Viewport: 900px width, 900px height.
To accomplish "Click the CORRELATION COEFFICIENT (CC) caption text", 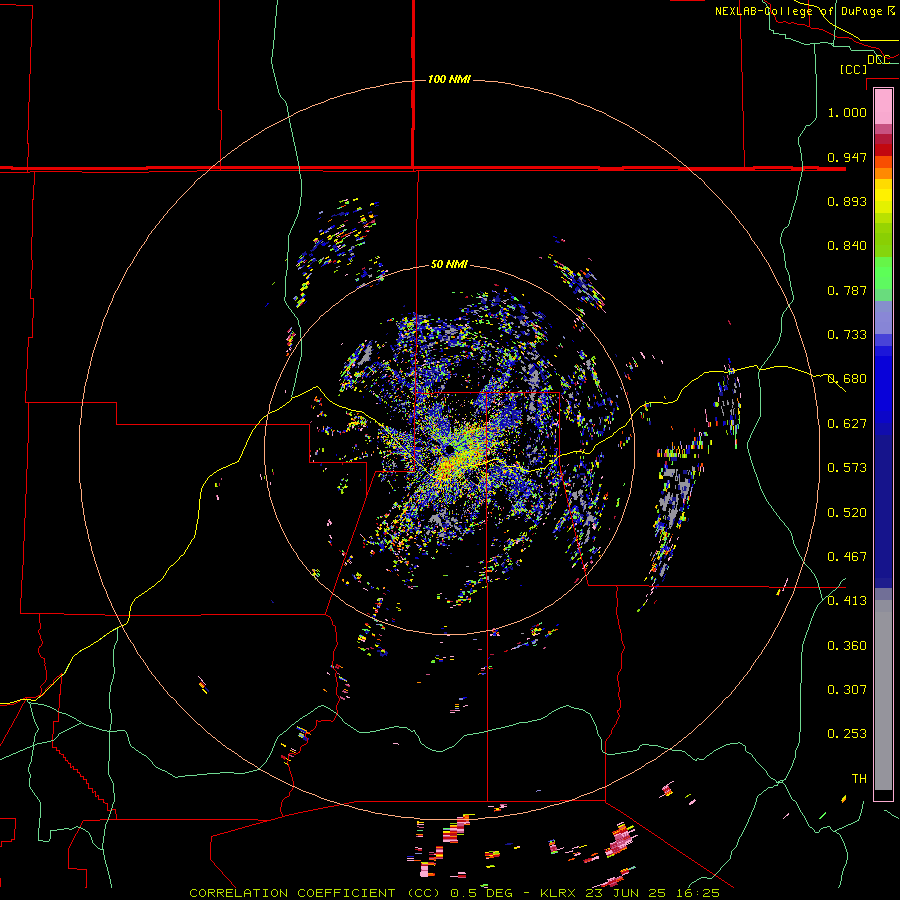I will tap(315, 893).
